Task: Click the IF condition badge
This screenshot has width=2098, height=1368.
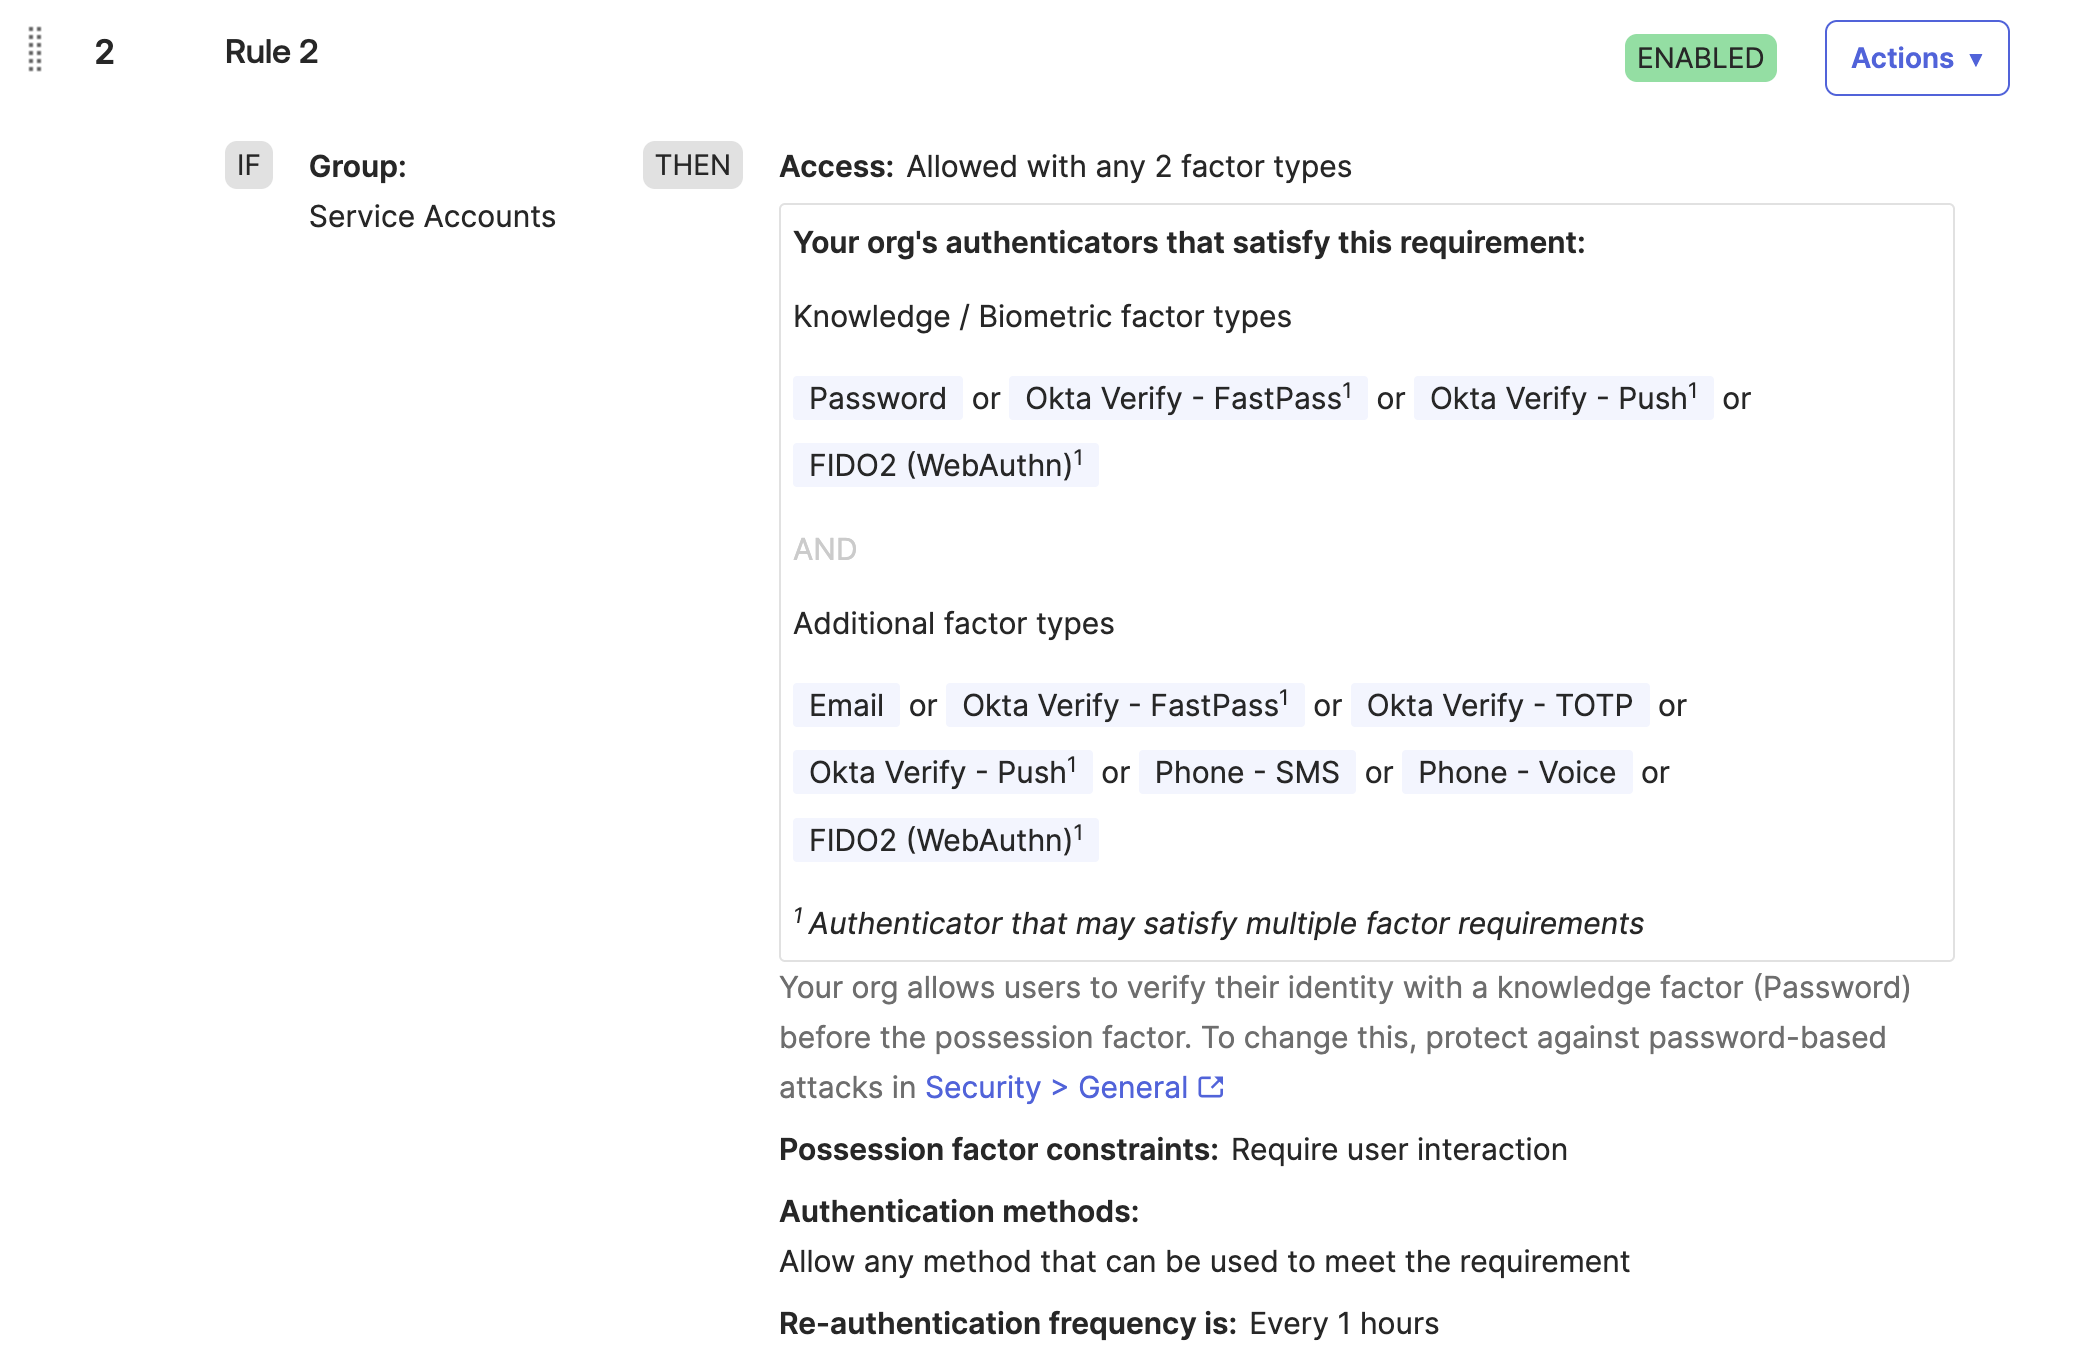Action: point(248,165)
